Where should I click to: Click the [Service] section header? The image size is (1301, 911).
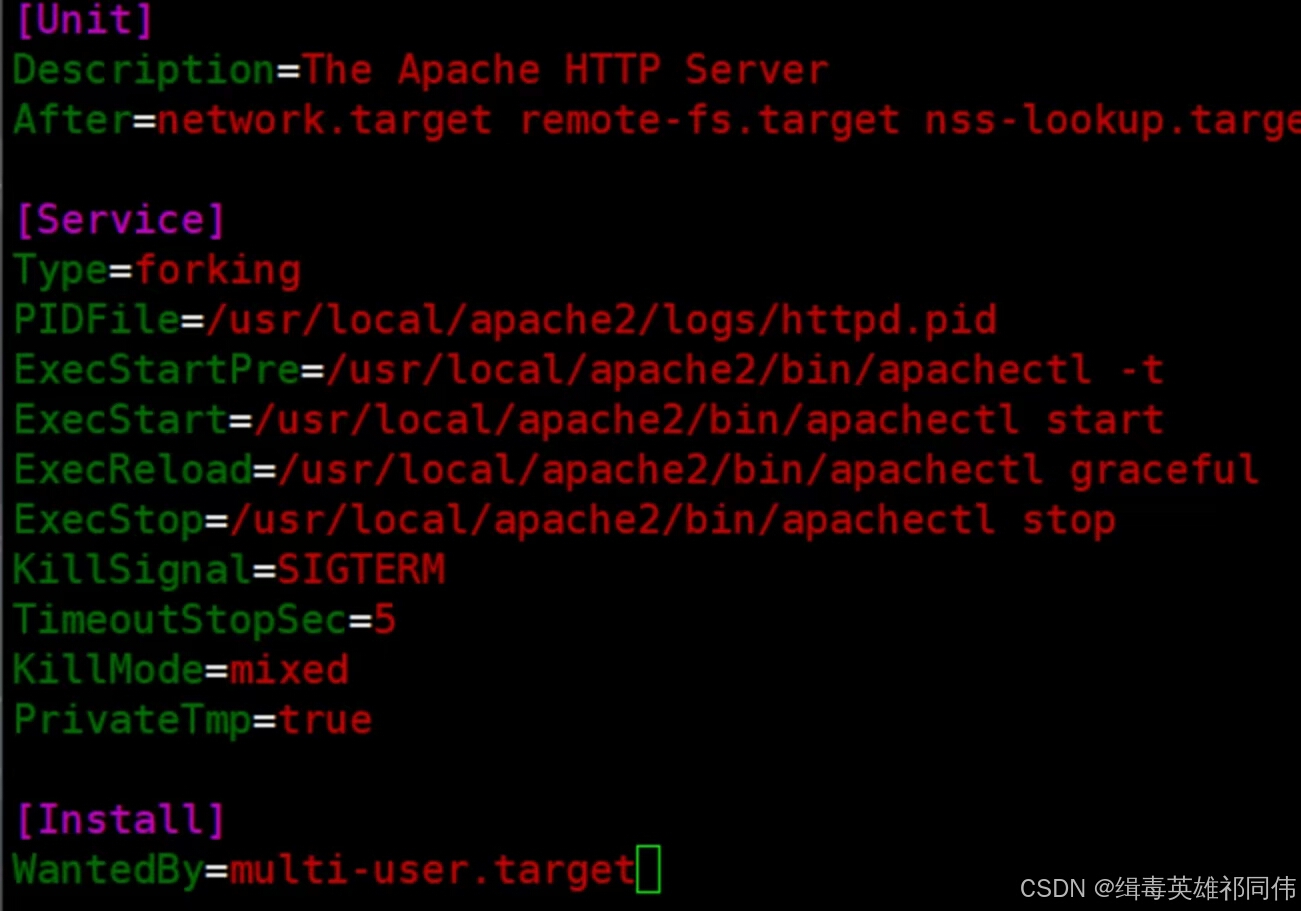[x=120, y=220]
